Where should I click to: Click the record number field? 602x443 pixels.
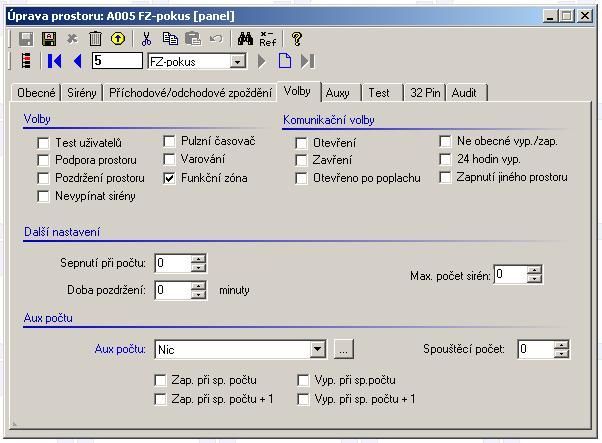[116, 61]
